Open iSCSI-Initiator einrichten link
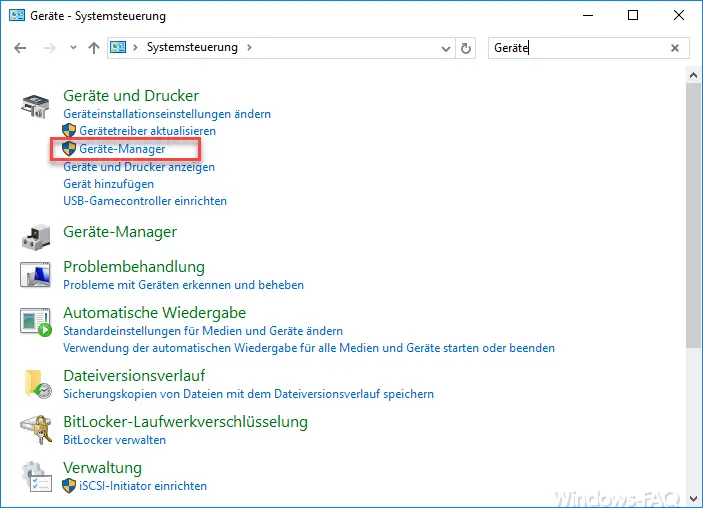This screenshot has width=703, height=508. click(x=143, y=486)
